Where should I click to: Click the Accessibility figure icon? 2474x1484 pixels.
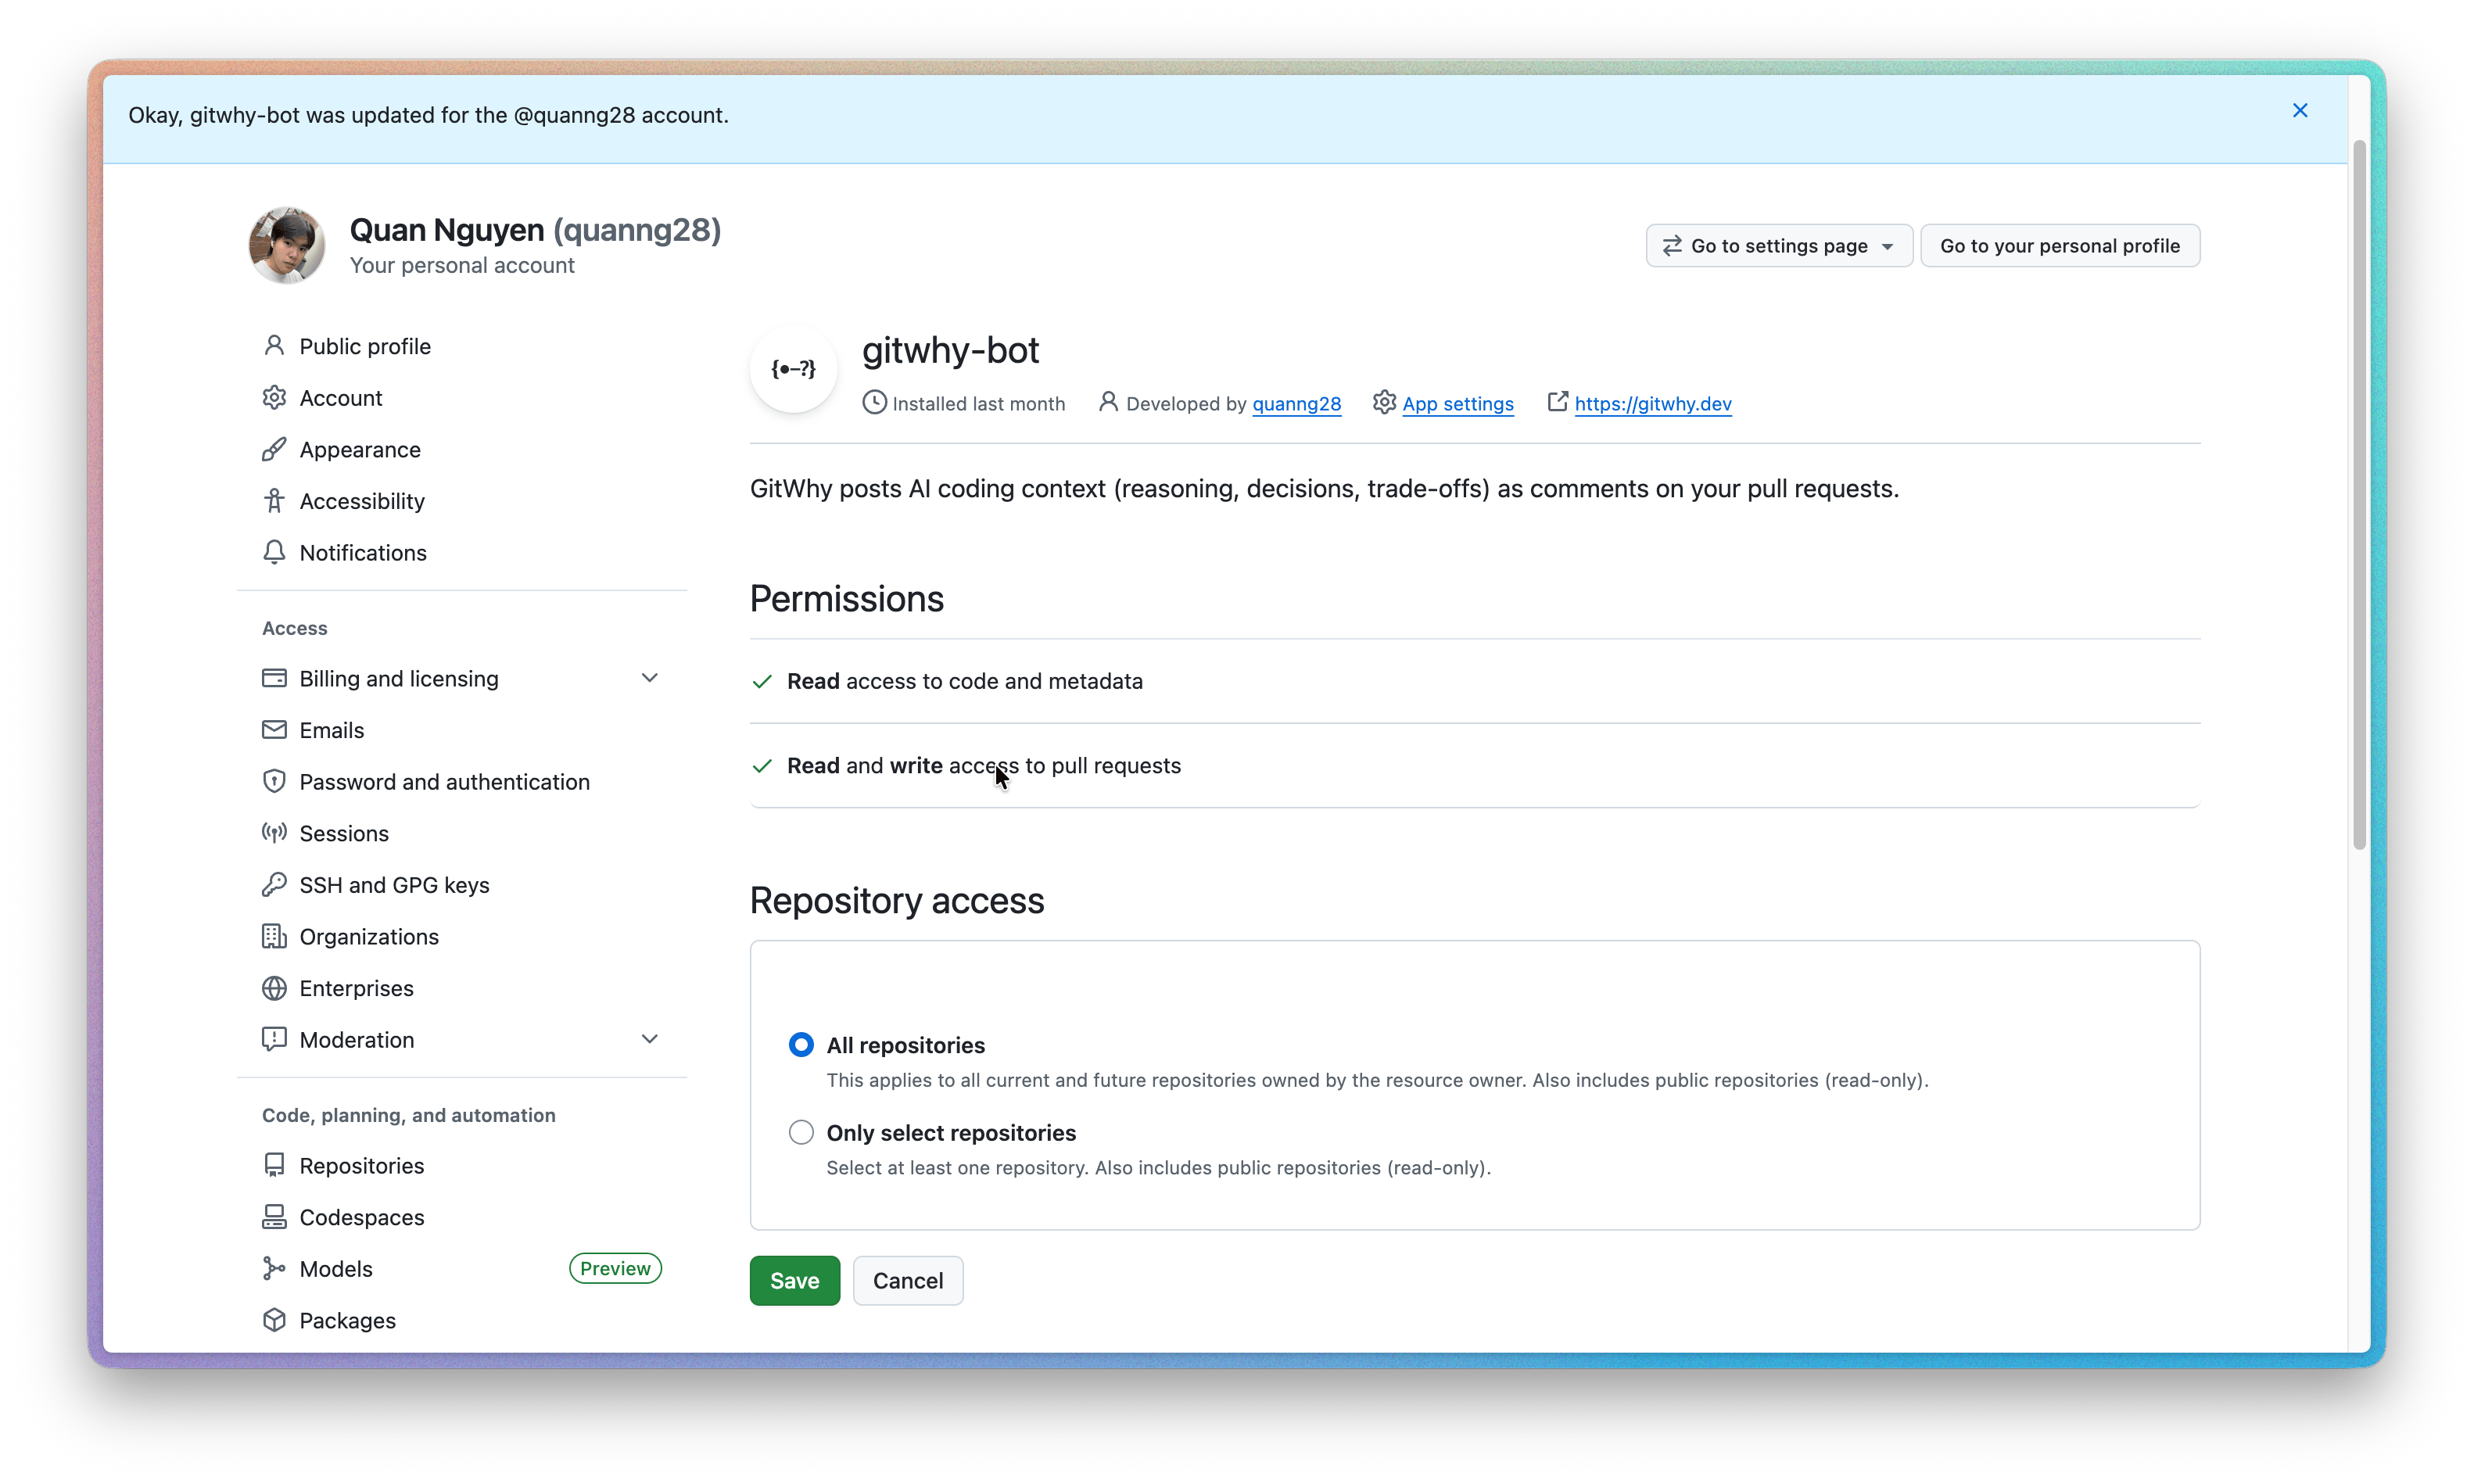(274, 501)
